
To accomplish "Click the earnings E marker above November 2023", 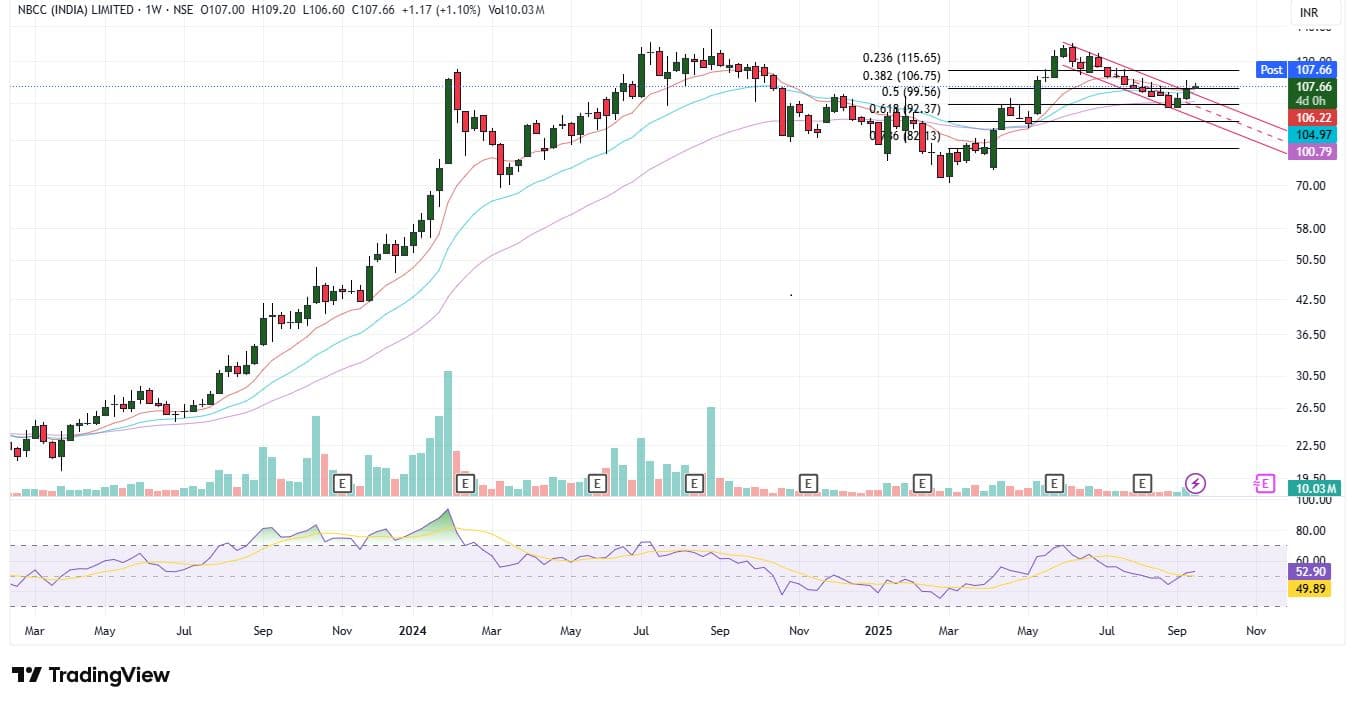I will (x=343, y=484).
